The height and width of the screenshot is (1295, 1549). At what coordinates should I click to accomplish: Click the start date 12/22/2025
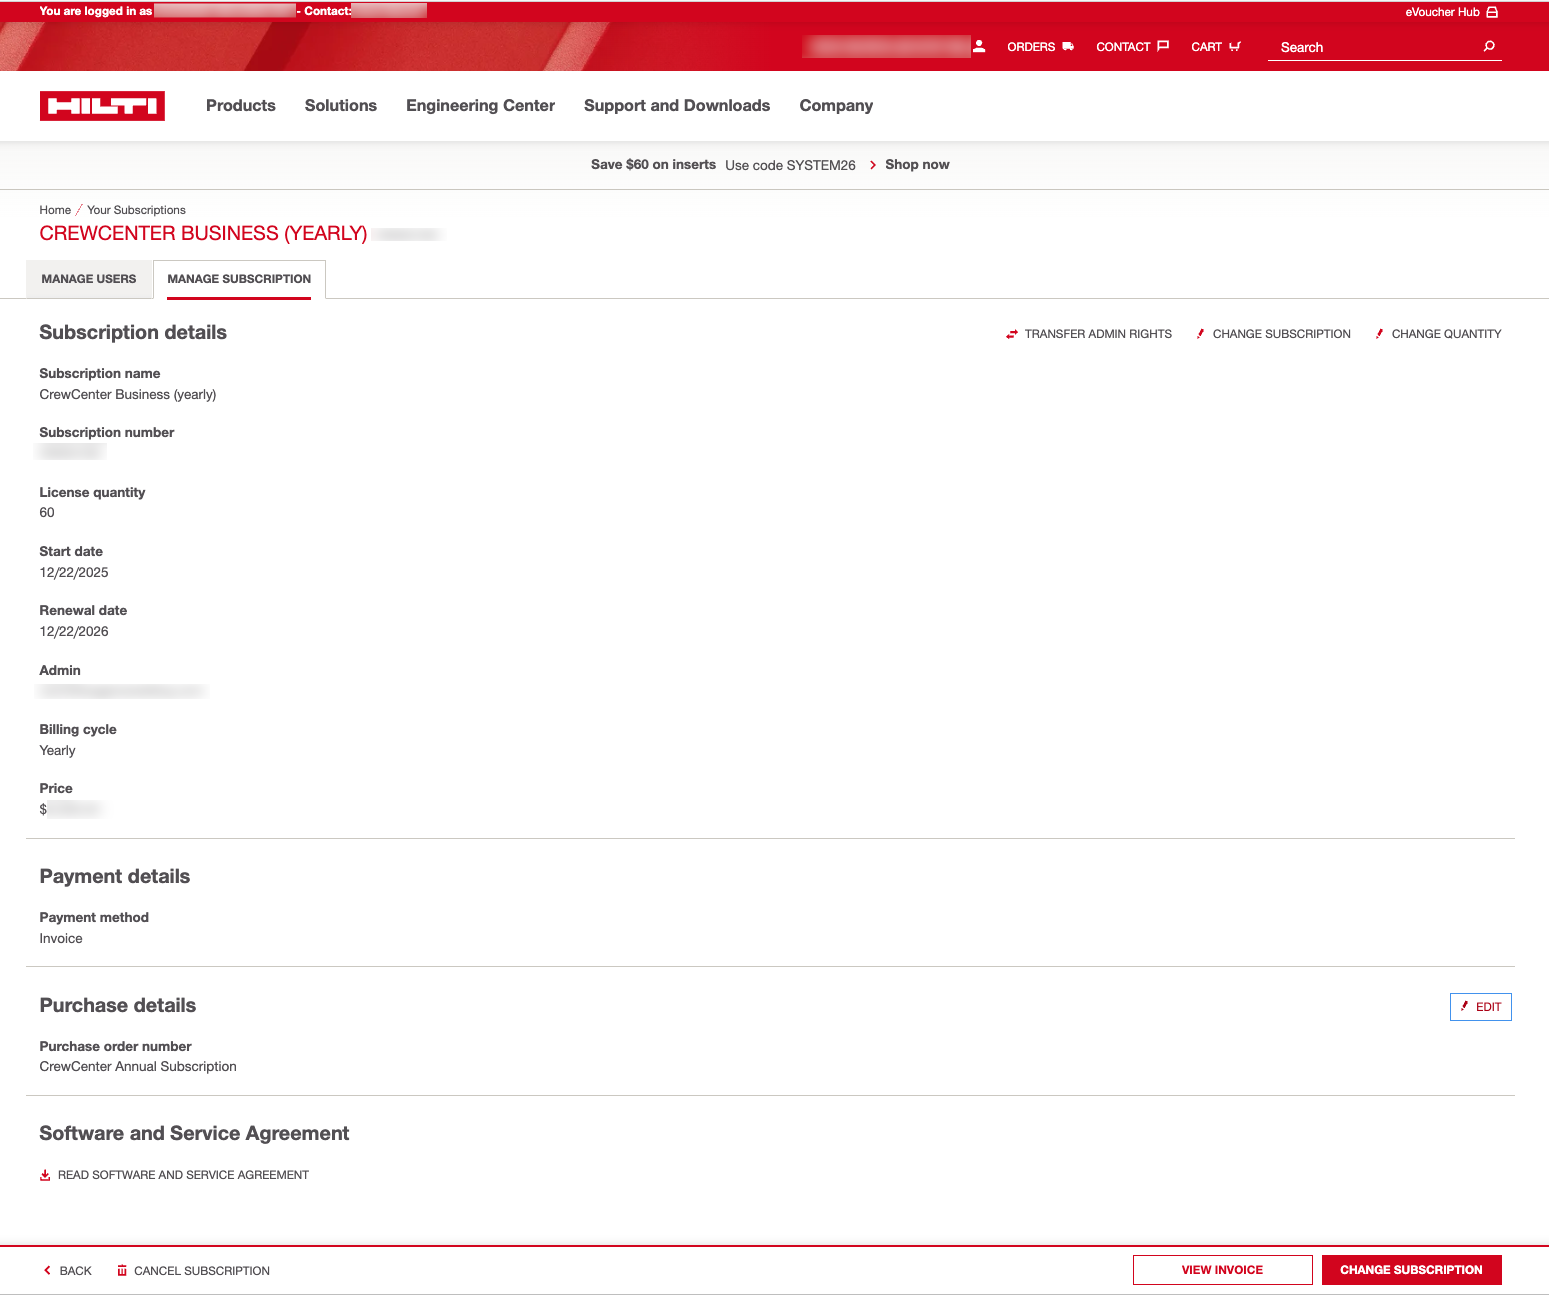tap(74, 572)
